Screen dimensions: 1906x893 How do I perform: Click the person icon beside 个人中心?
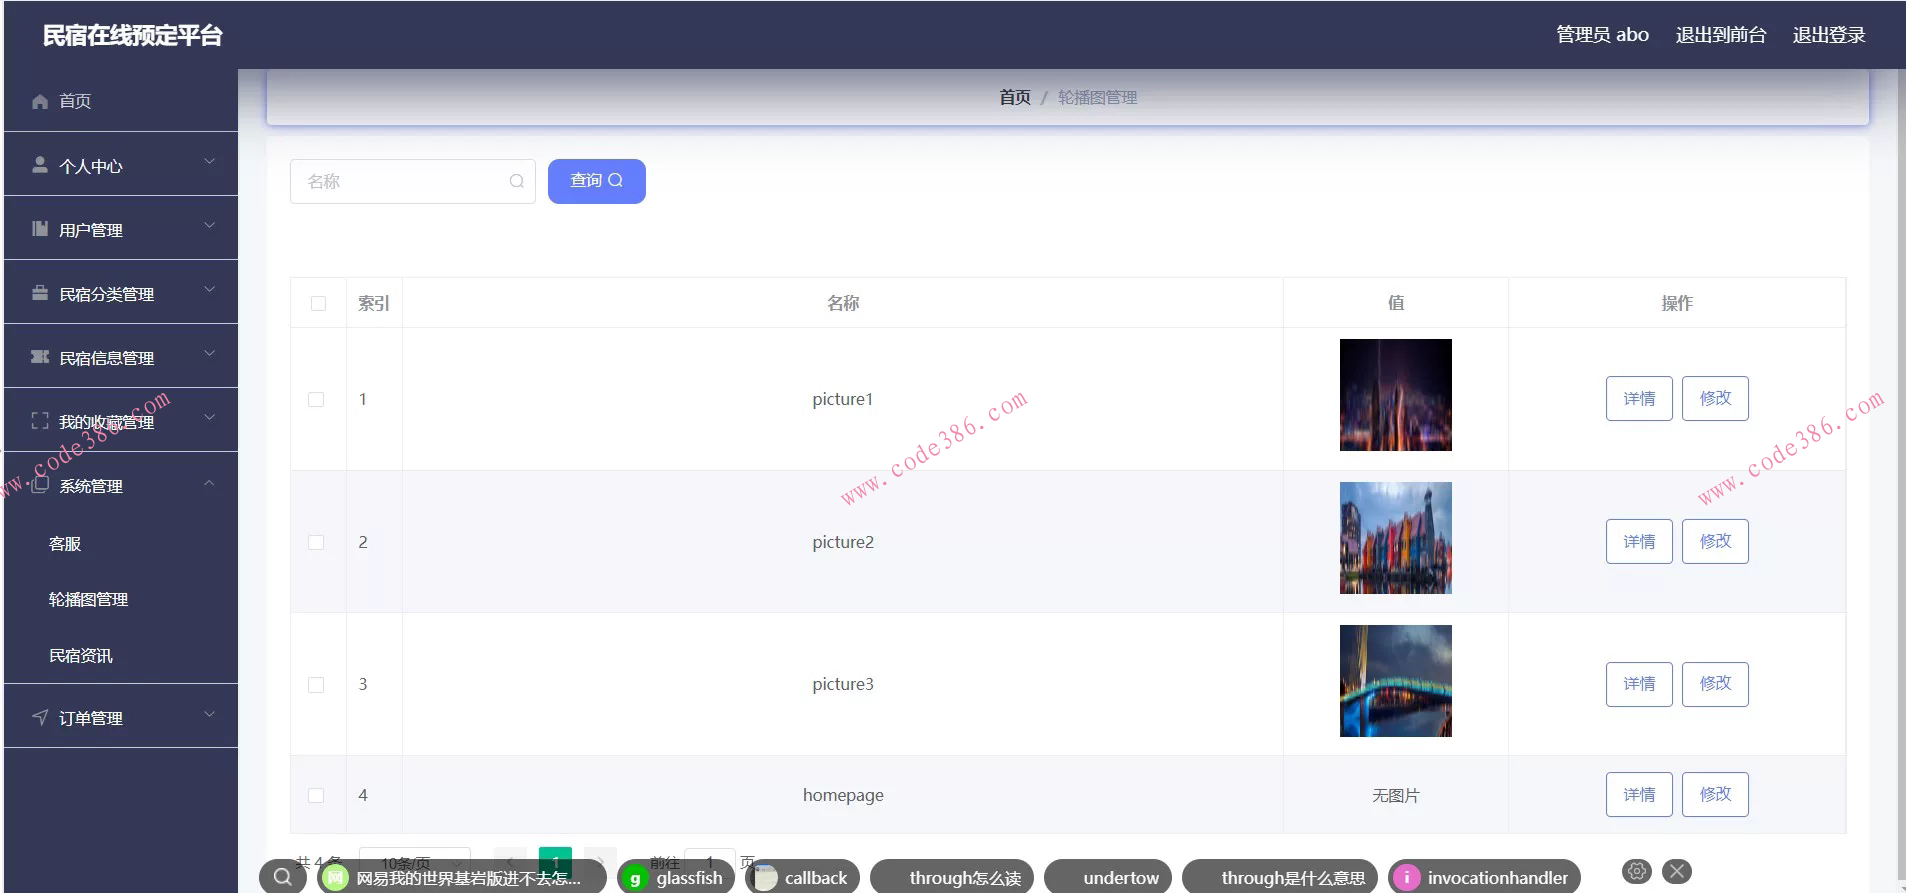click(40, 165)
